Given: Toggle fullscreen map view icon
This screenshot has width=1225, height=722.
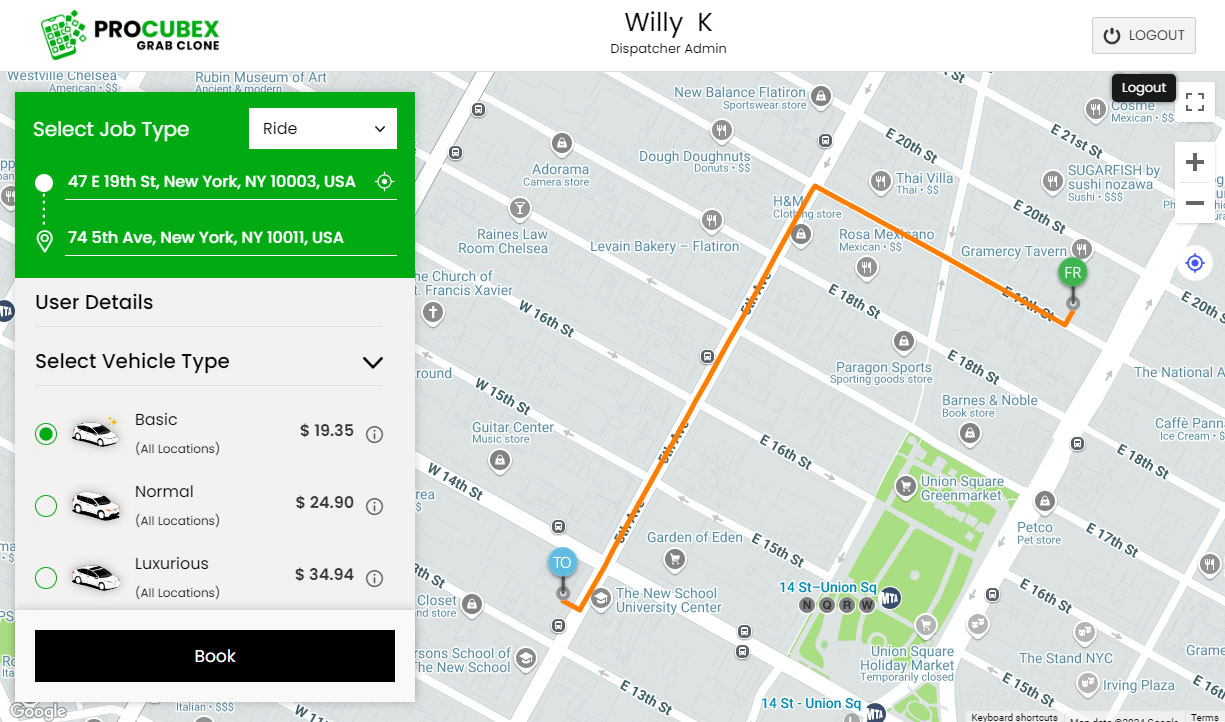Looking at the screenshot, I should (1194, 101).
